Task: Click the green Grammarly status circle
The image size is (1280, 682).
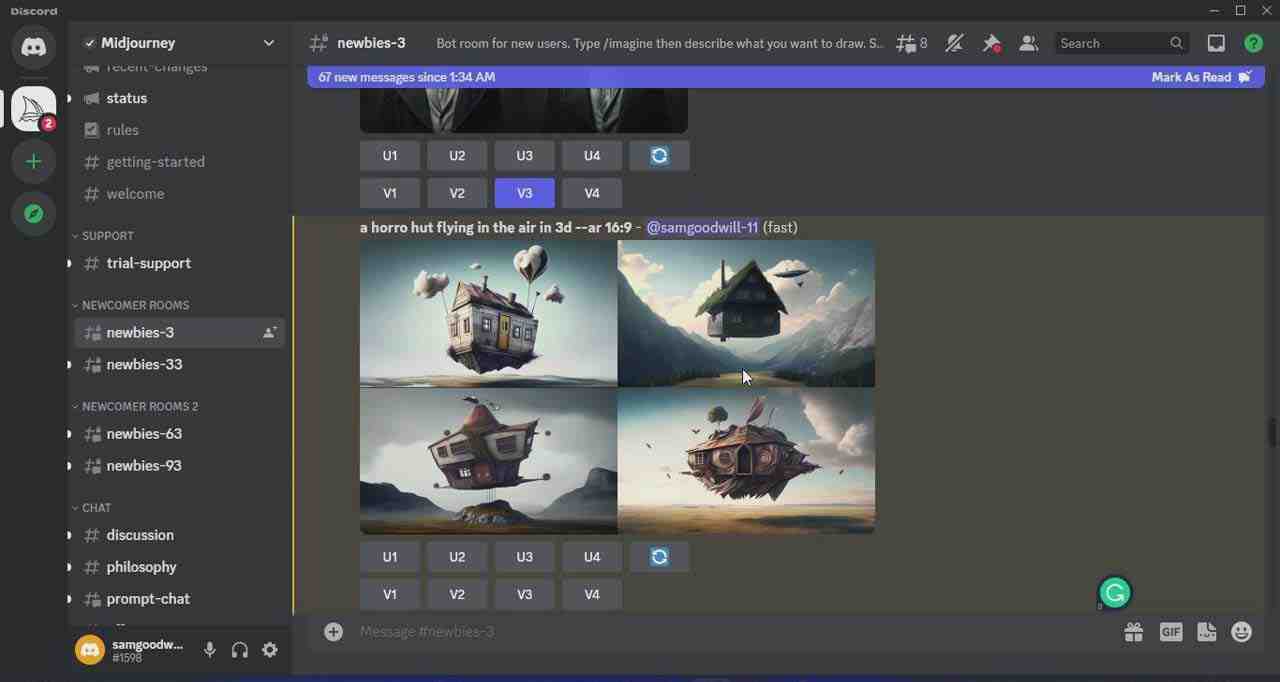Action: (x=1114, y=592)
